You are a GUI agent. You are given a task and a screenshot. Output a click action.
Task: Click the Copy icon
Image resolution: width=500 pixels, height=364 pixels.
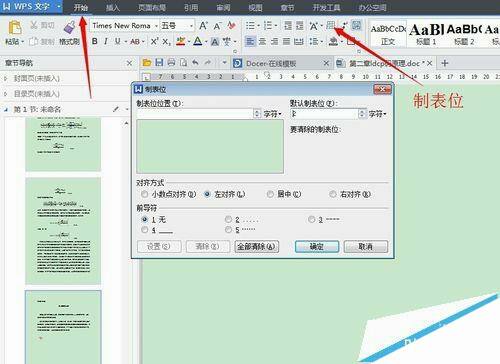pos(33,42)
